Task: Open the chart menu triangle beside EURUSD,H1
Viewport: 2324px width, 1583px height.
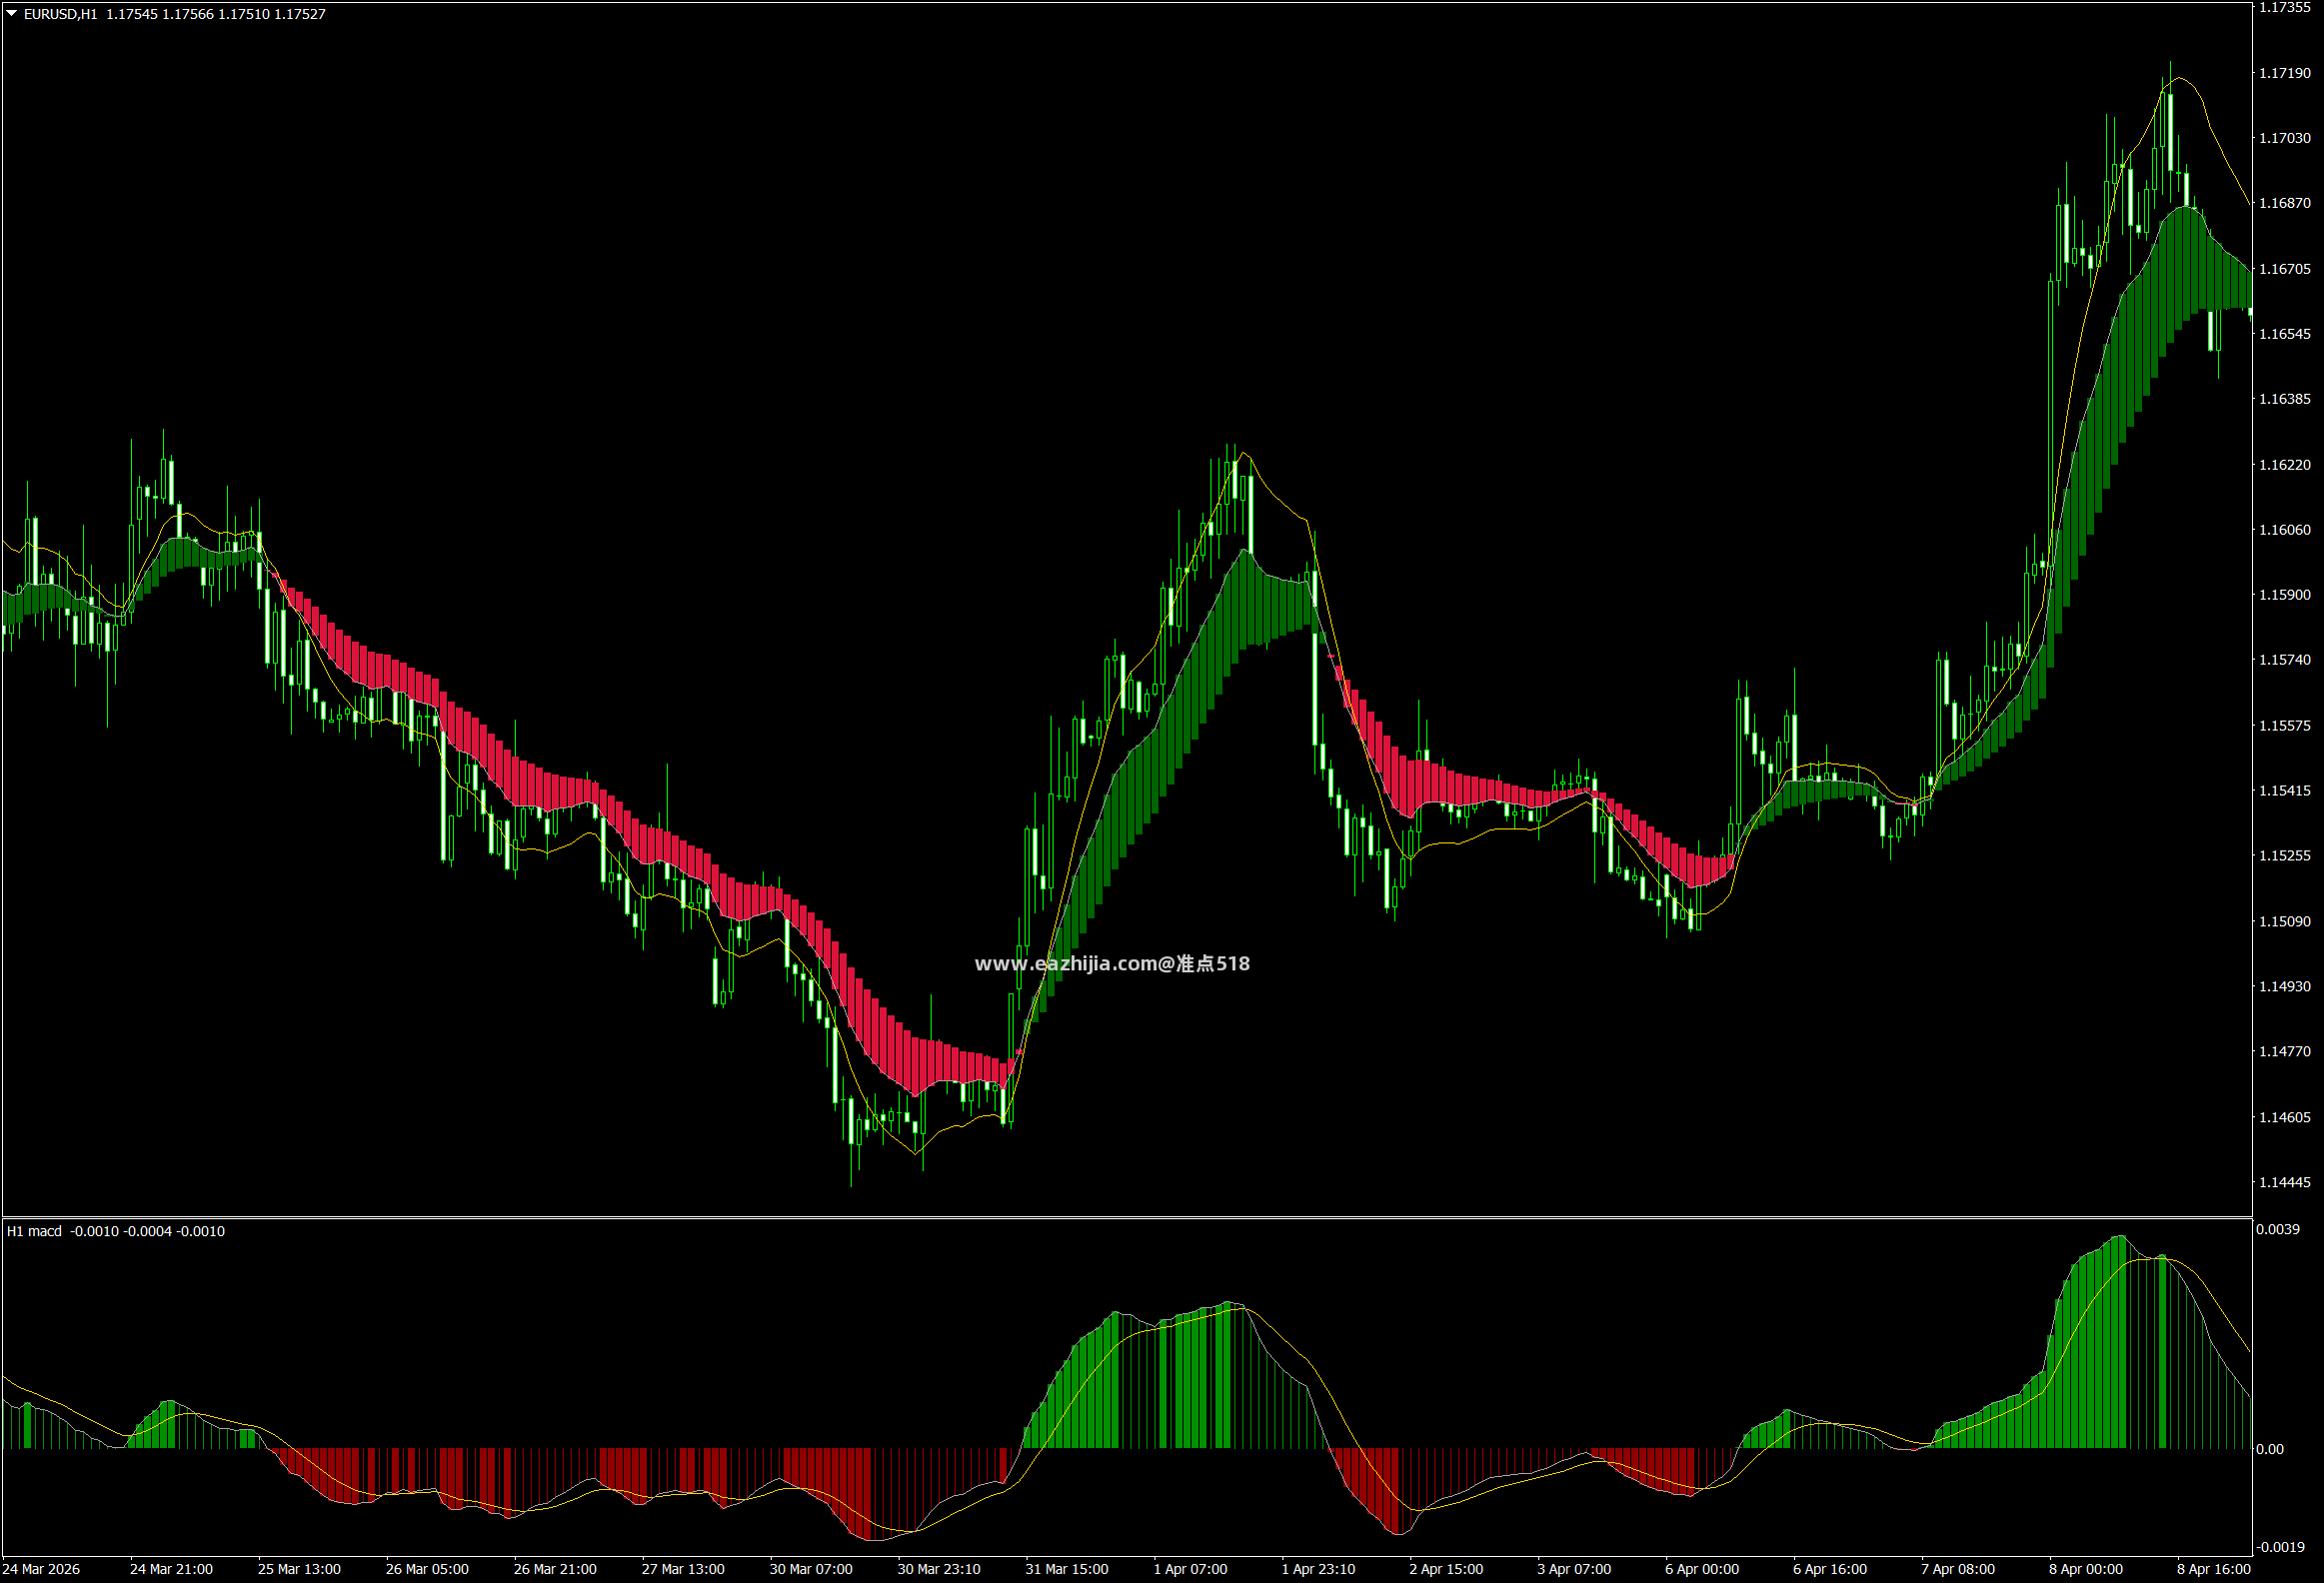Action: 12,14
